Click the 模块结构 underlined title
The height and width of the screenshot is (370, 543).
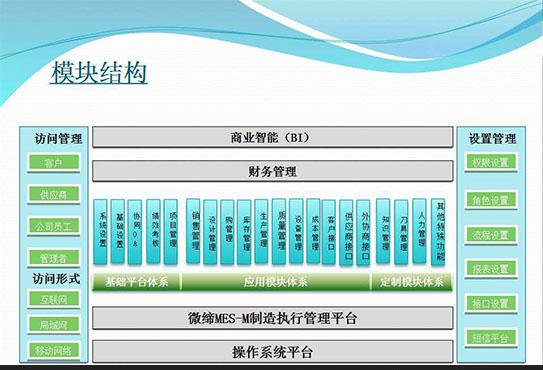tap(99, 73)
